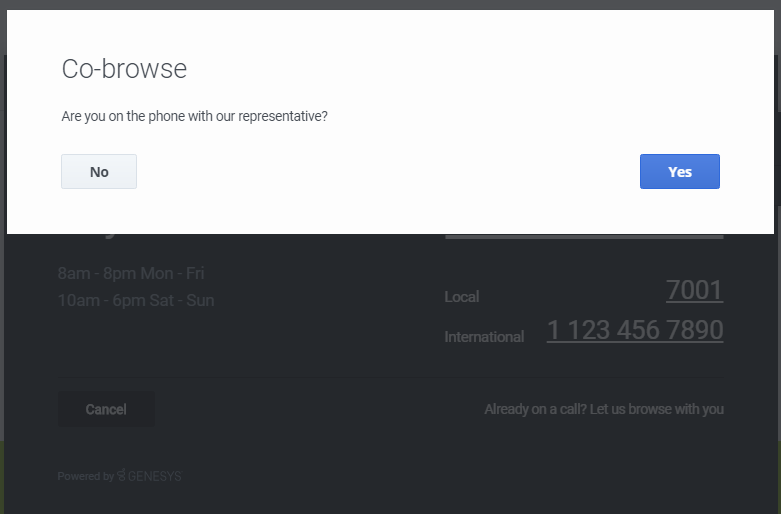Click the 'Local' label
The image size is (781, 514).
pyautogui.click(x=461, y=297)
